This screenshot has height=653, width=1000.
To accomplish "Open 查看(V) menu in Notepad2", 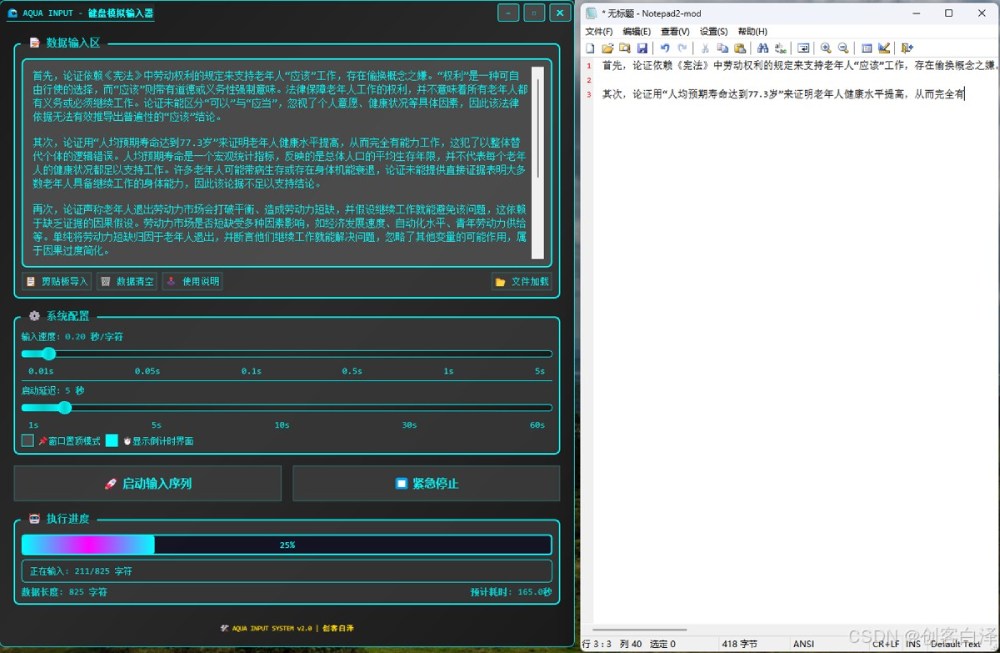I will [675, 31].
